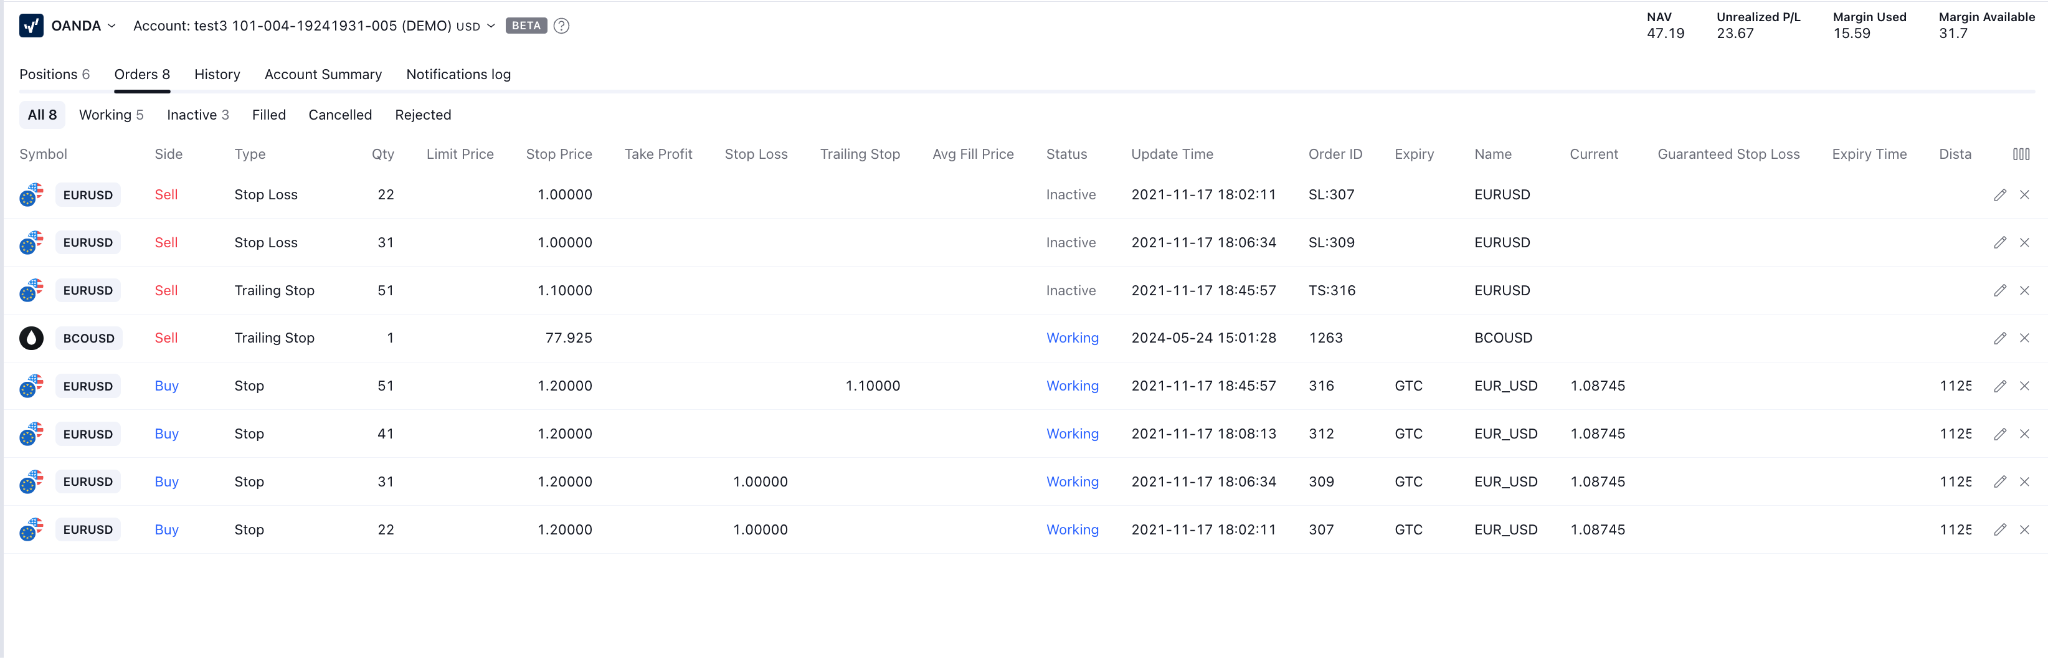The width and height of the screenshot is (2048, 658).
Task: Click the OANDA broker logo icon
Action: [31, 26]
